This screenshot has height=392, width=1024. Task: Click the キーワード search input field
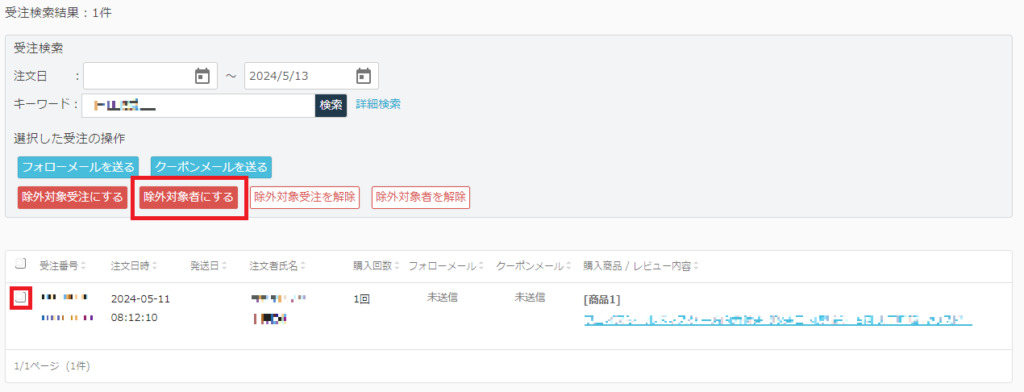pyautogui.click(x=199, y=105)
